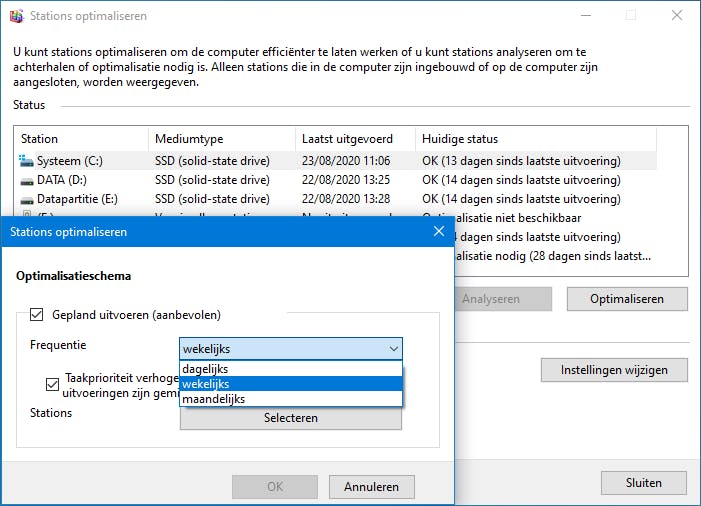Click the Optimalisatieschema heading
701x506 pixels.
pos(73,276)
